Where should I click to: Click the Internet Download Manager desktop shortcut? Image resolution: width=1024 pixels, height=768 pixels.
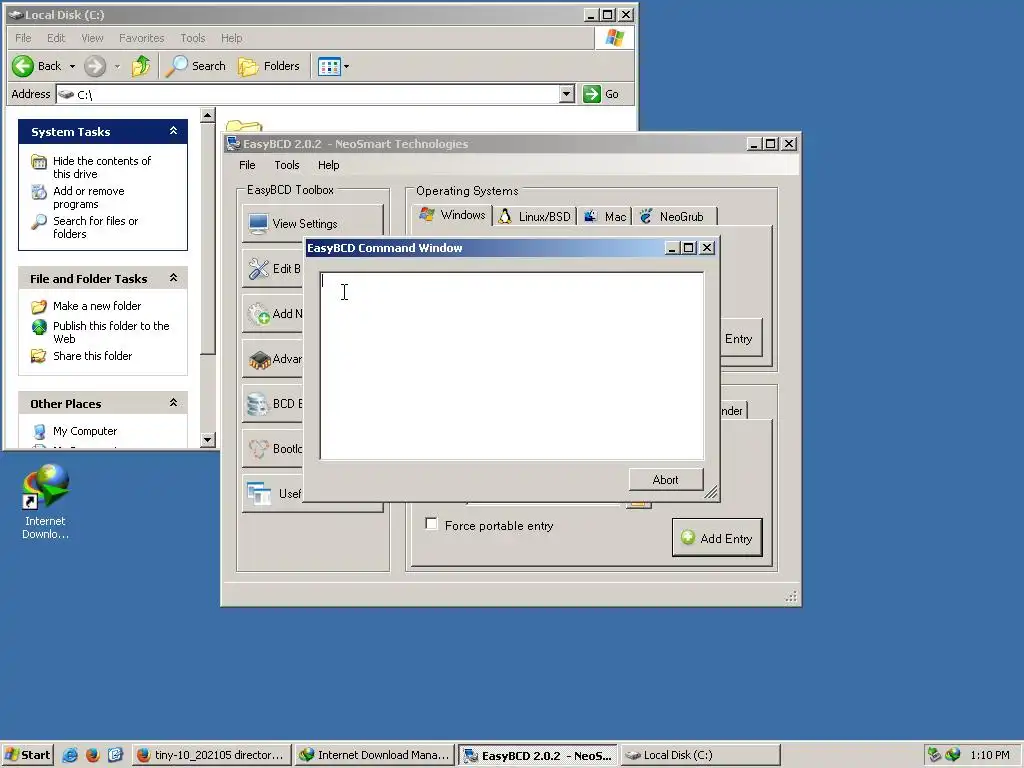pos(45,502)
